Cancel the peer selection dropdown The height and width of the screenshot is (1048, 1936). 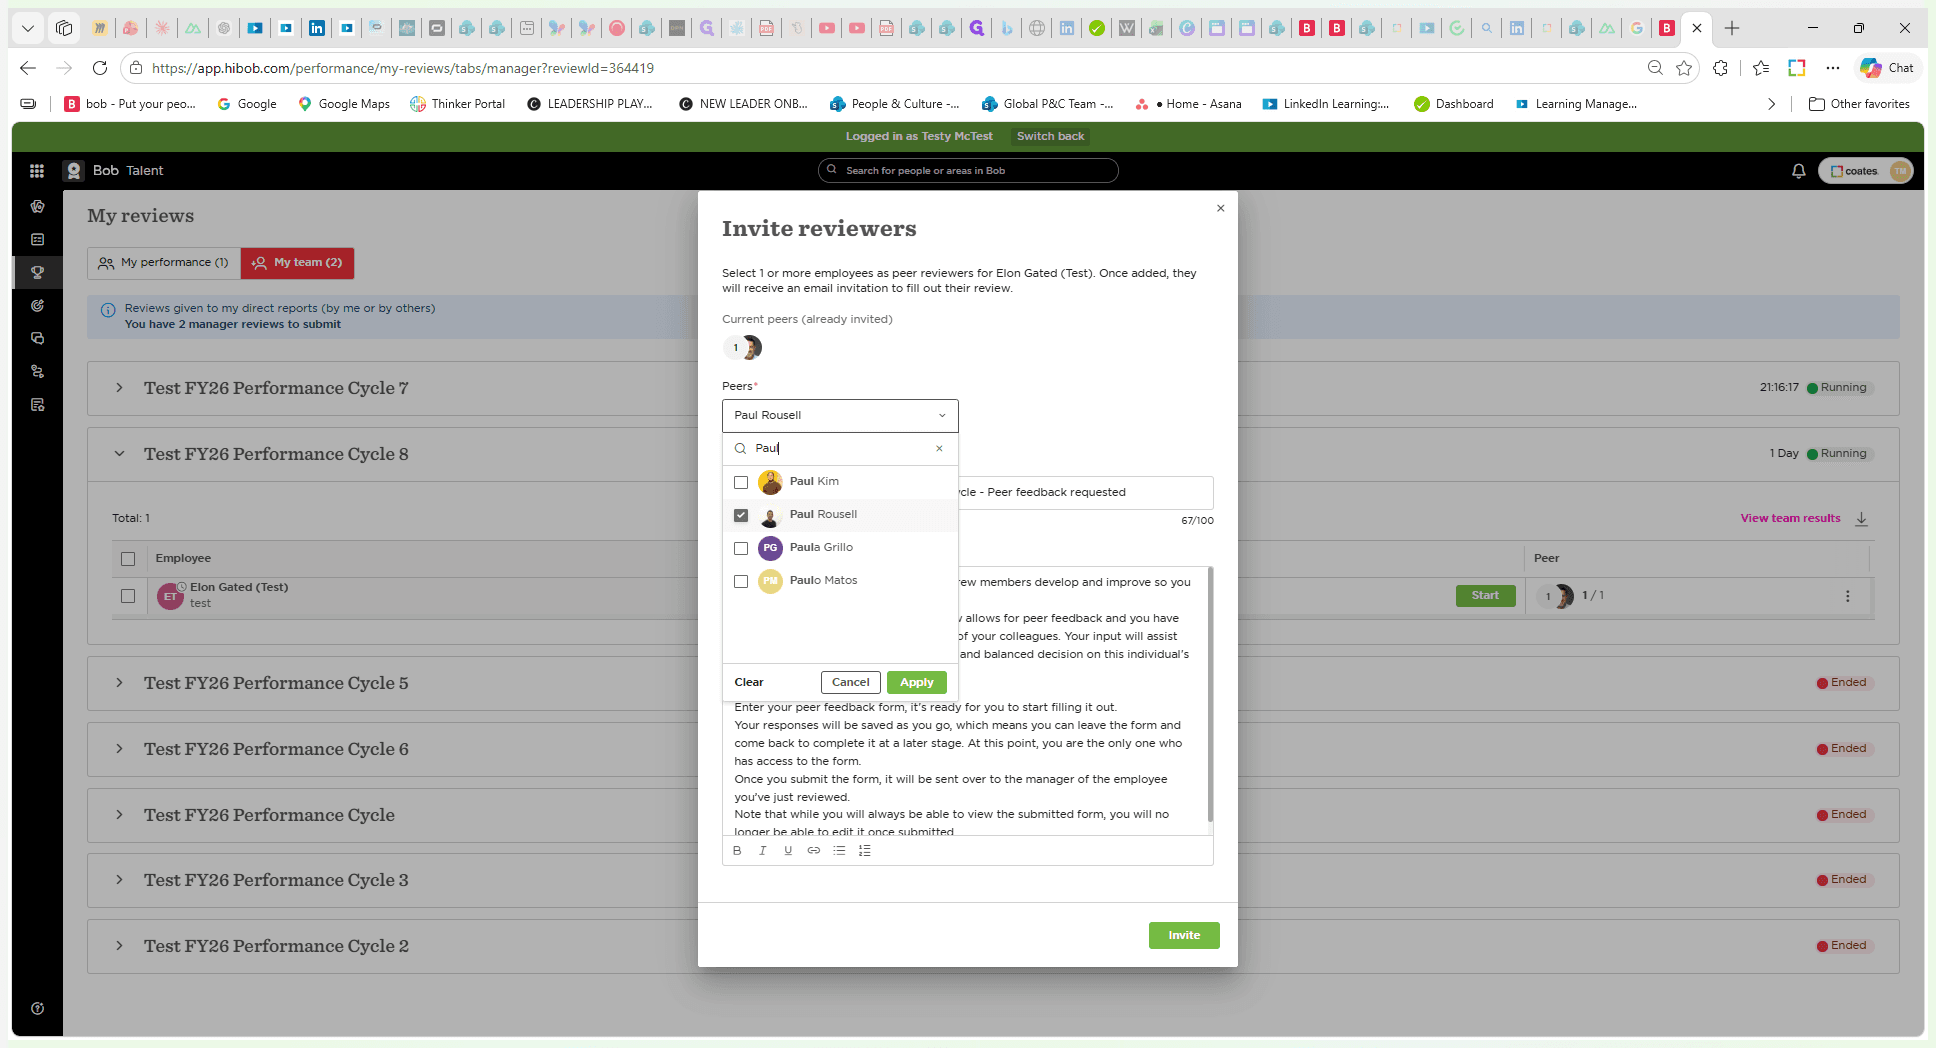pyautogui.click(x=851, y=683)
